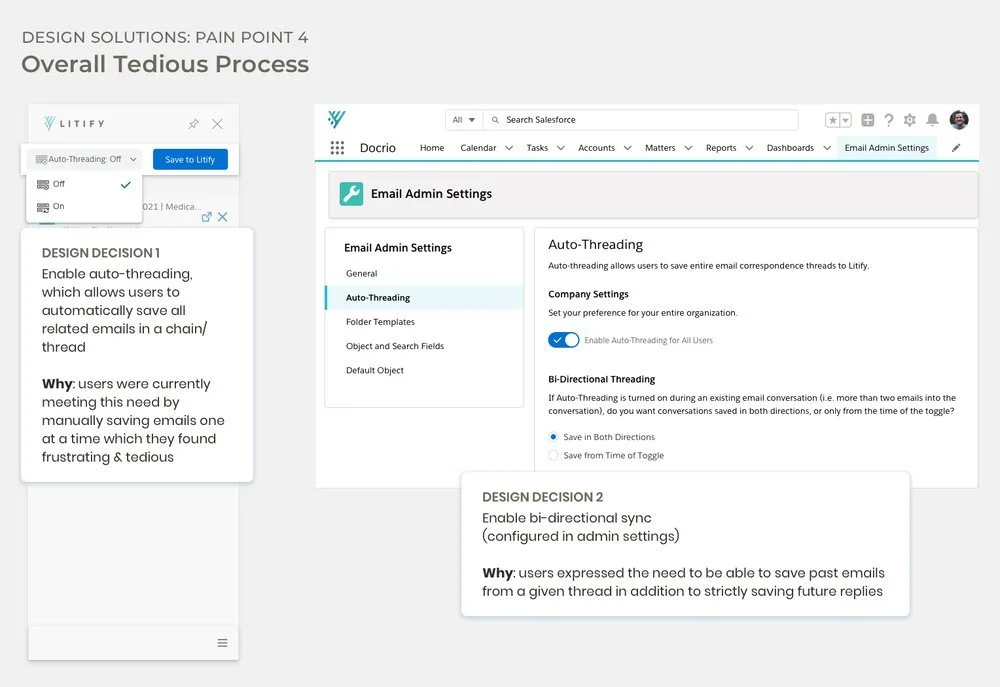Click the mailbox icon beside the On option
Image resolution: width=1000 pixels, height=687 pixels.
(x=43, y=207)
